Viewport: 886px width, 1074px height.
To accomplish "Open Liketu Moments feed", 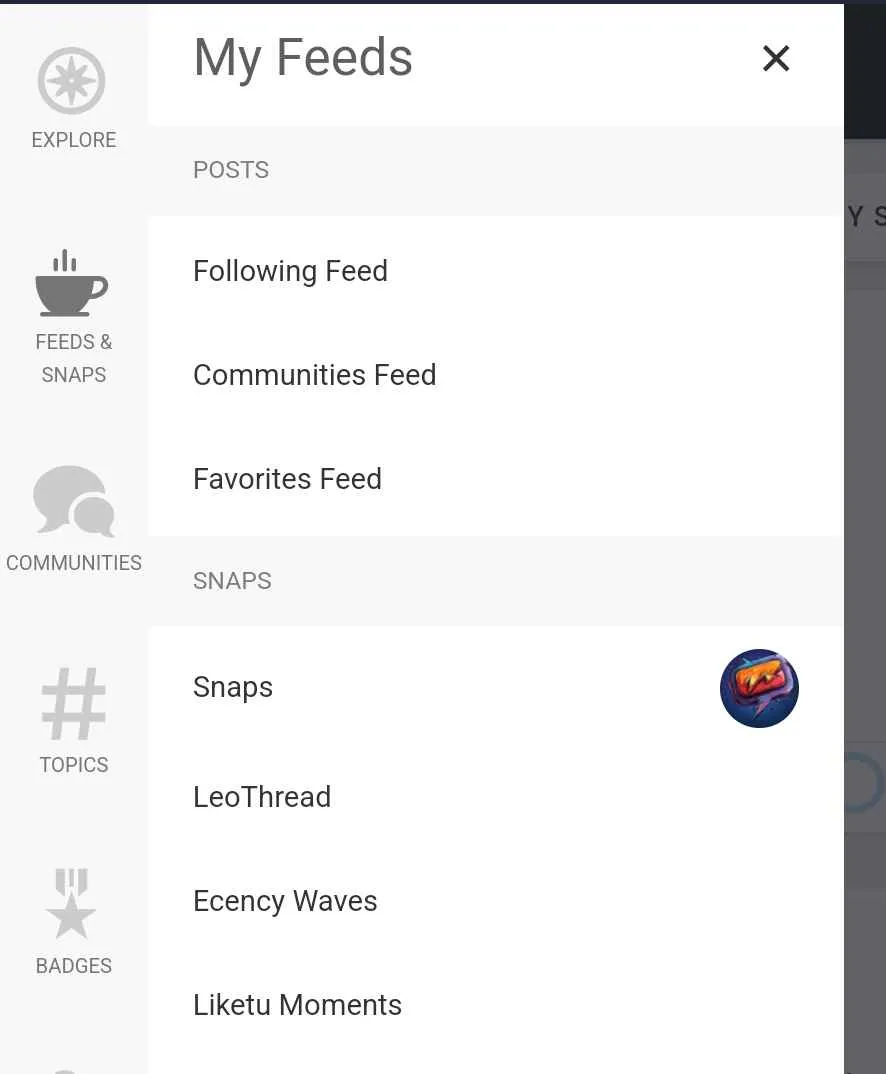I will 496,1005.
